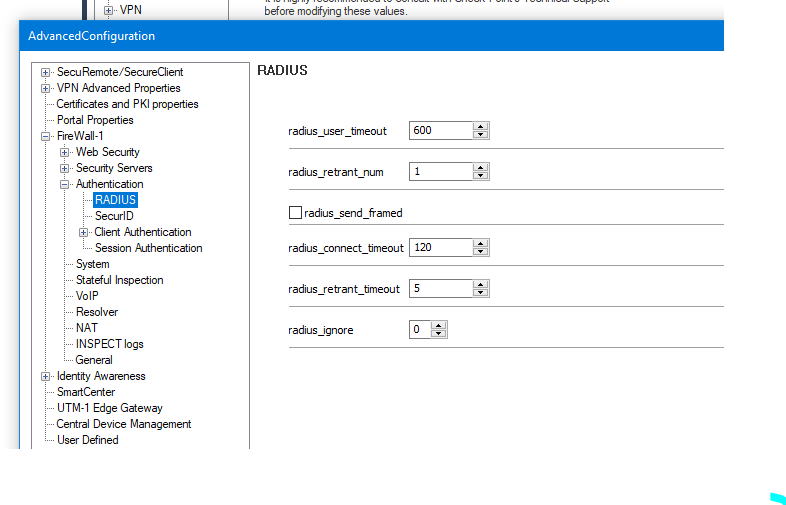Expand the Web Security node

[65, 152]
